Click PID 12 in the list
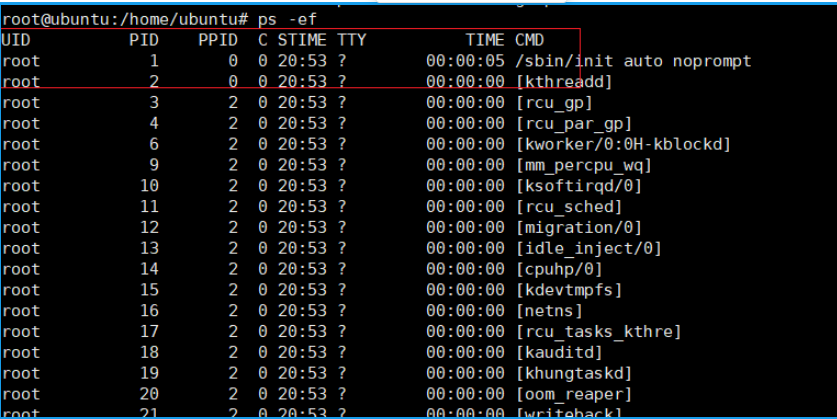Screen dimensions: 837x419 click(149, 227)
